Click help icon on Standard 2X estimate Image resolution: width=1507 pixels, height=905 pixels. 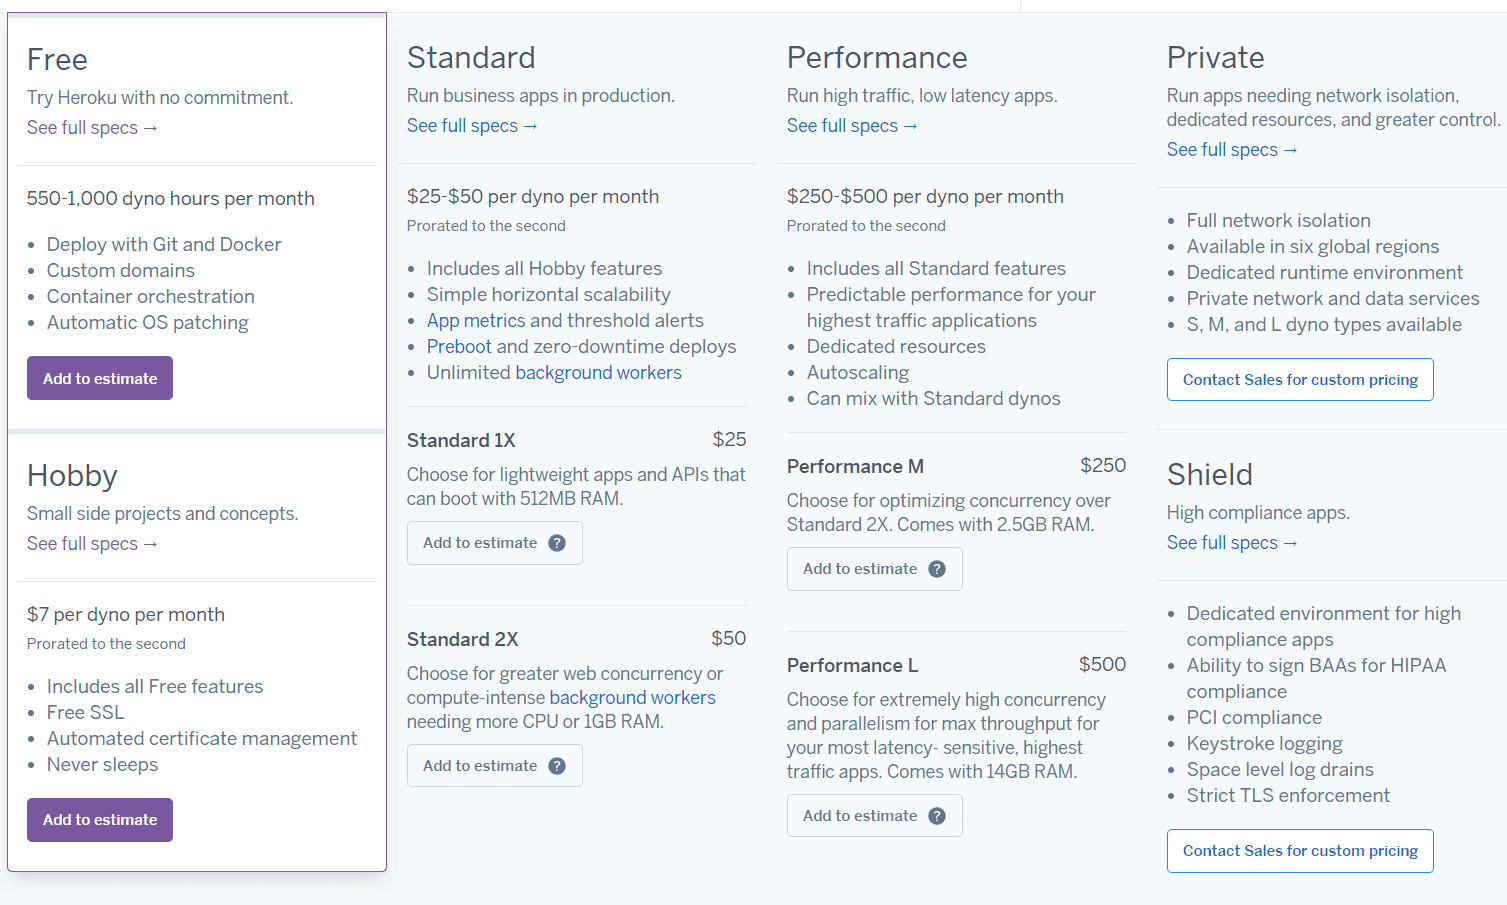coord(557,766)
